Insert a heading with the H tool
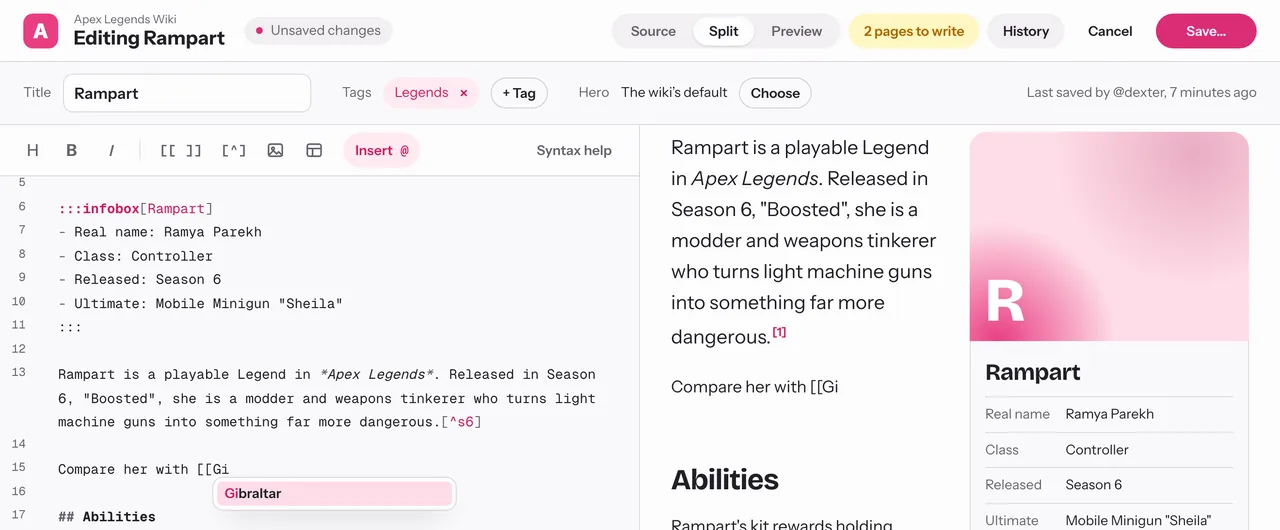 (x=32, y=150)
